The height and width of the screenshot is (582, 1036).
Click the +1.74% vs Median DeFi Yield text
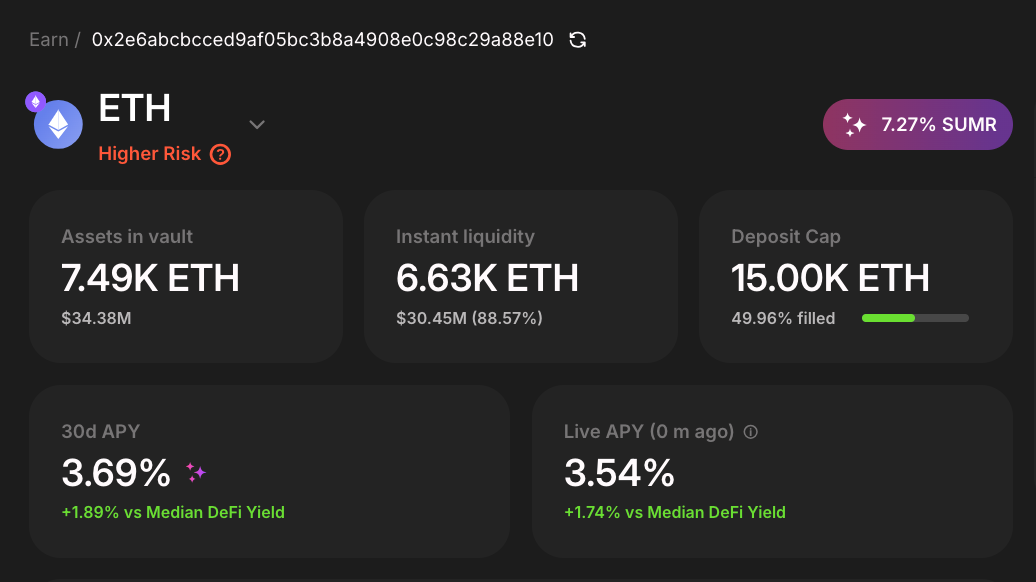[675, 512]
